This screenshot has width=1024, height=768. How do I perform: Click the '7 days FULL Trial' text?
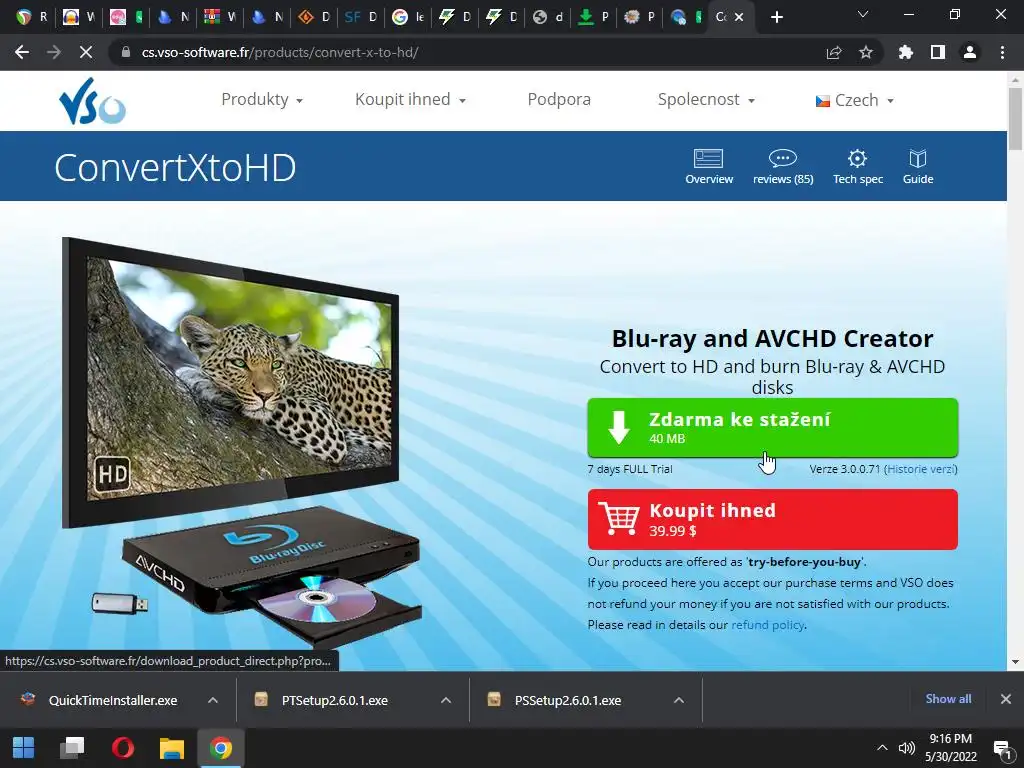(x=630, y=469)
